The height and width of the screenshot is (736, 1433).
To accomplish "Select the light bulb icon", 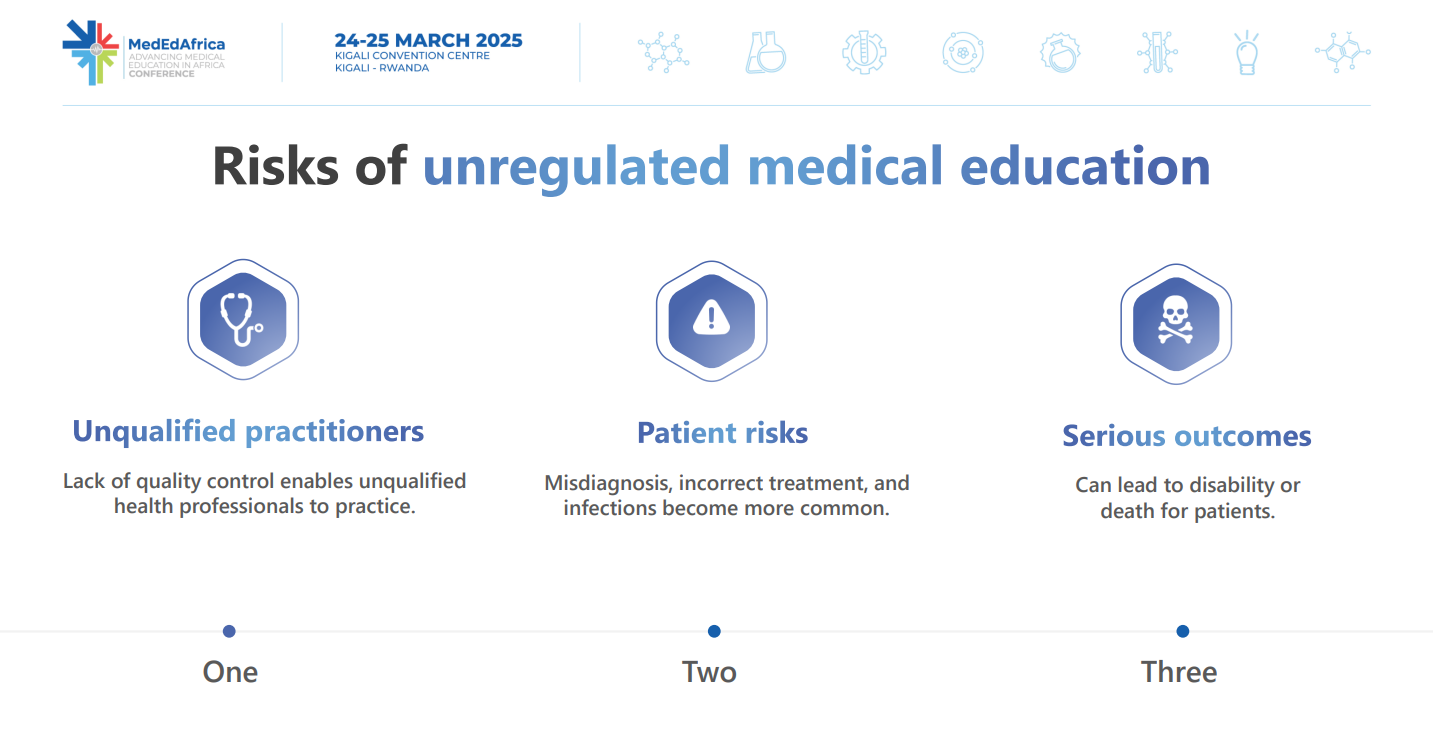I will [x=1245, y=52].
